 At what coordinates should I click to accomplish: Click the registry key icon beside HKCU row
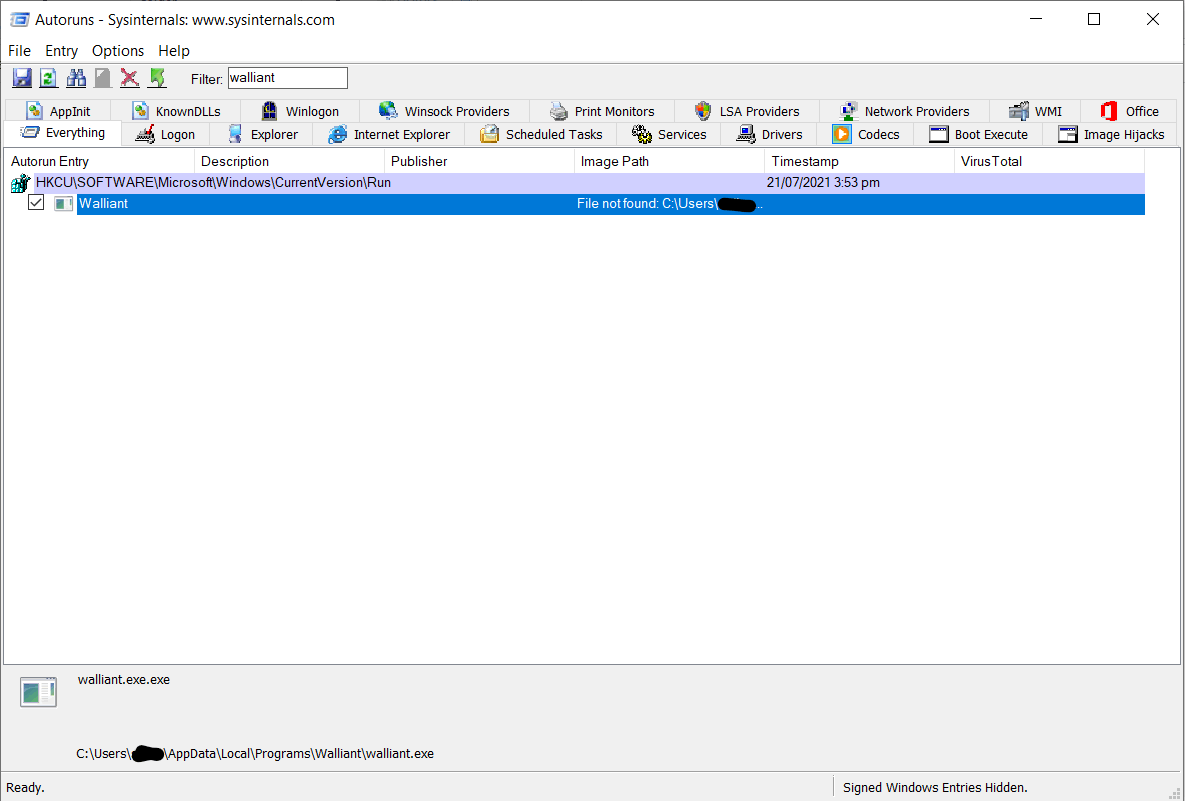pyautogui.click(x=20, y=183)
